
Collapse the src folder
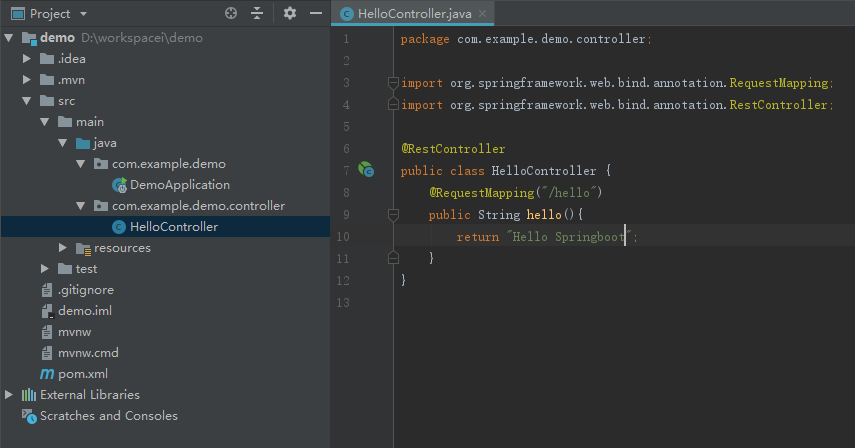click(x=26, y=101)
